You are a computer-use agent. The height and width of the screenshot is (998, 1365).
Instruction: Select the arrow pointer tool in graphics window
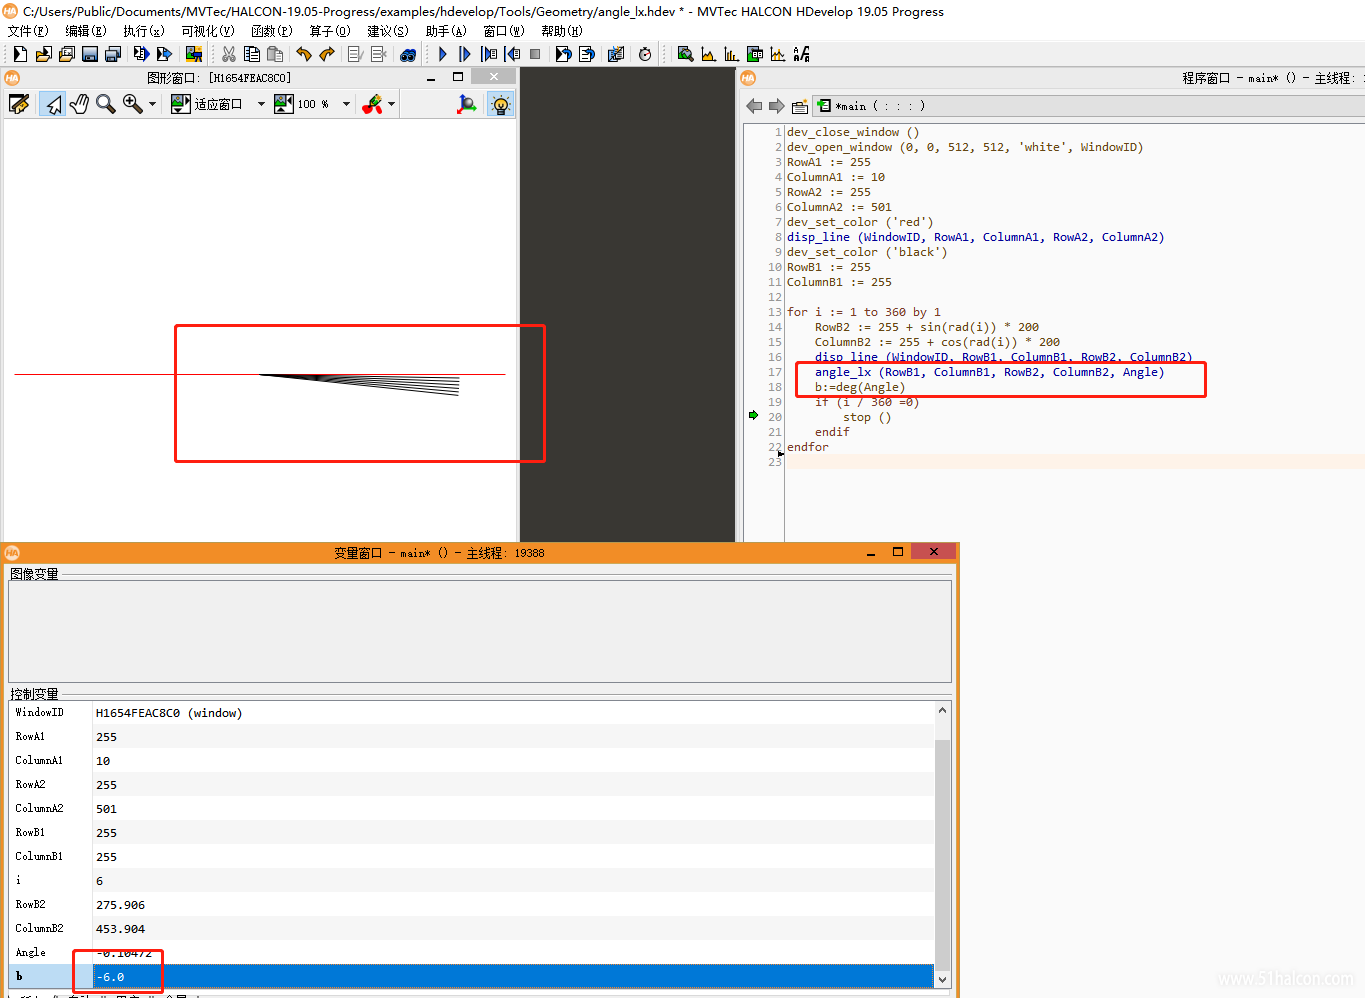pos(54,104)
